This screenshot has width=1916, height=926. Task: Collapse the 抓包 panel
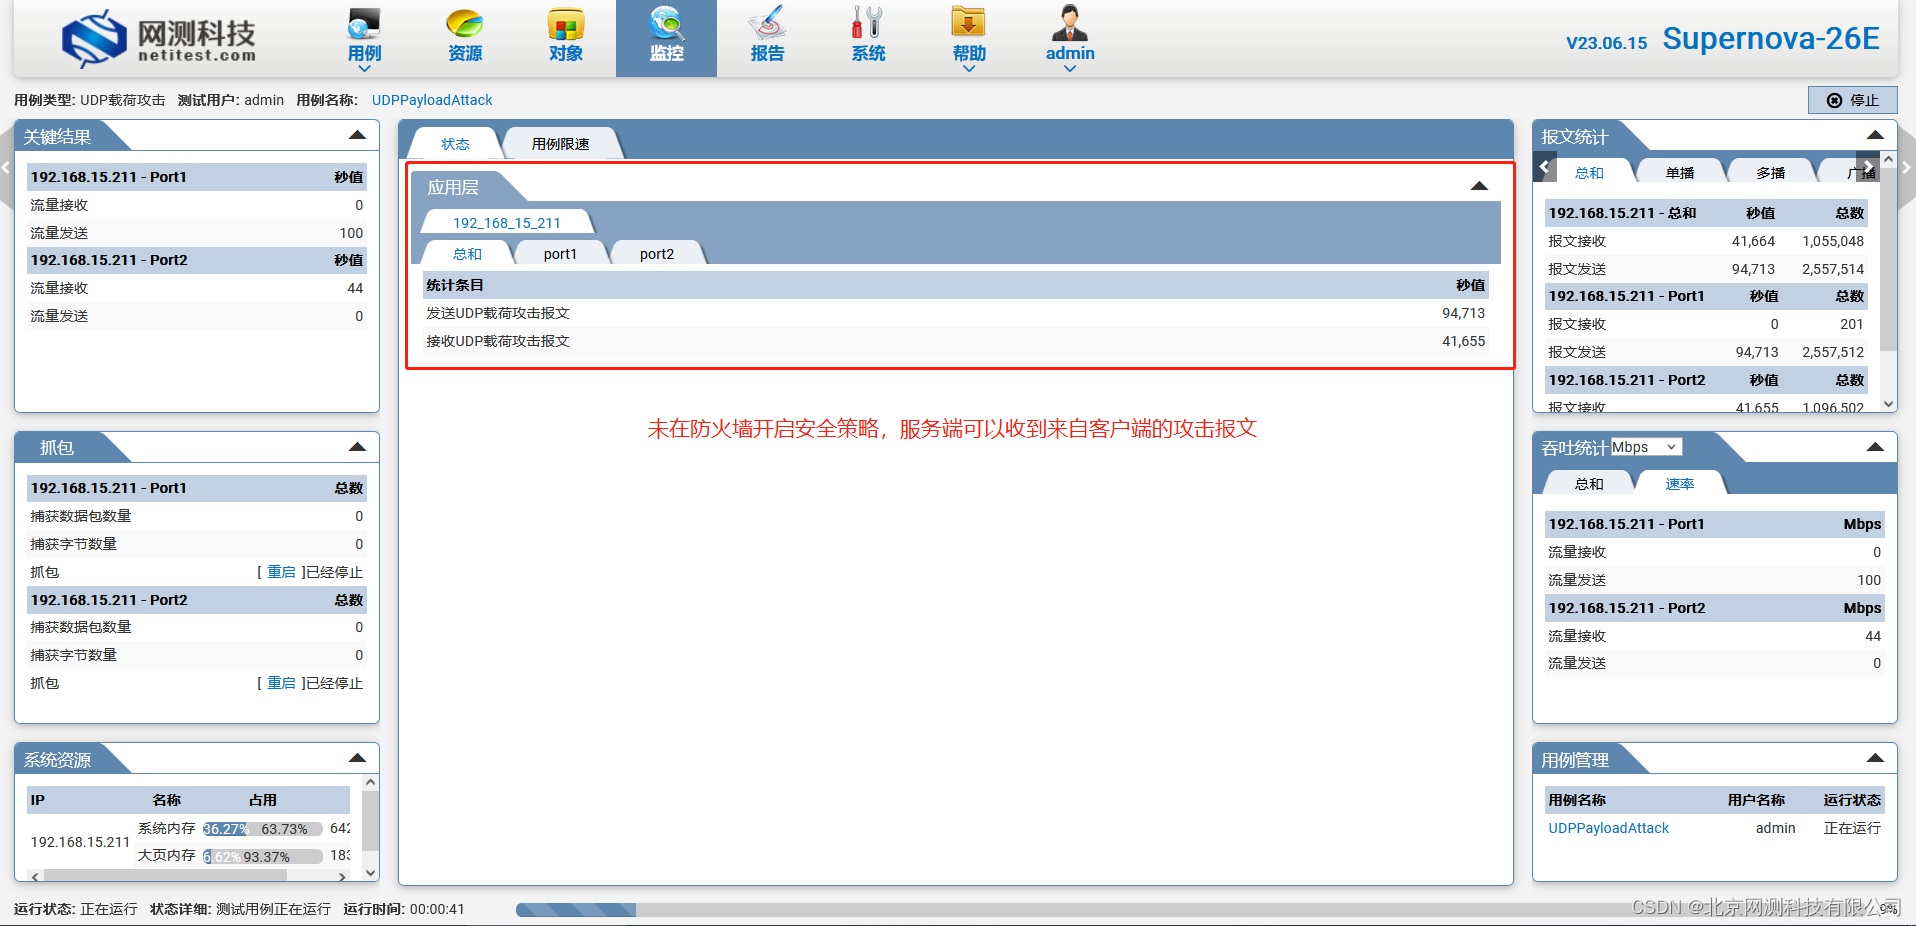tap(357, 447)
